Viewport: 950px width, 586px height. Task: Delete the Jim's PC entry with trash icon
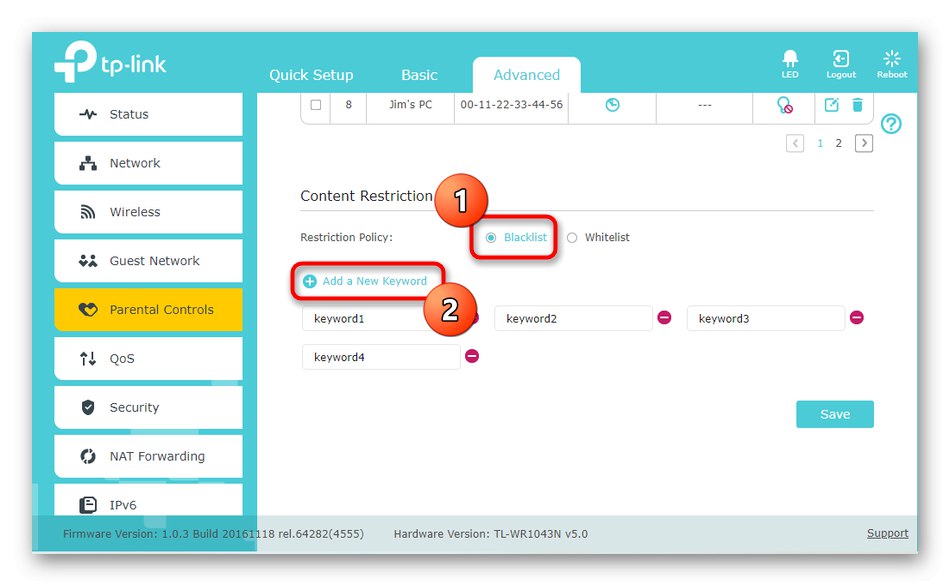(857, 105)
